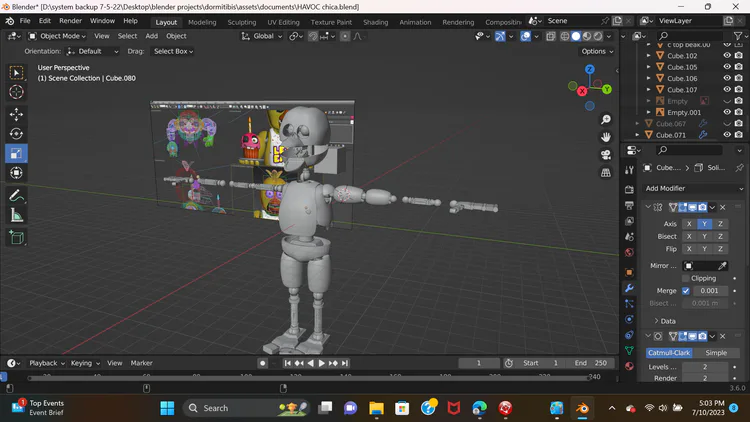This screenshot has height=422, width=750.
Task: Hide Cube.105 with its eye icon
Action: tap(727, 67)
